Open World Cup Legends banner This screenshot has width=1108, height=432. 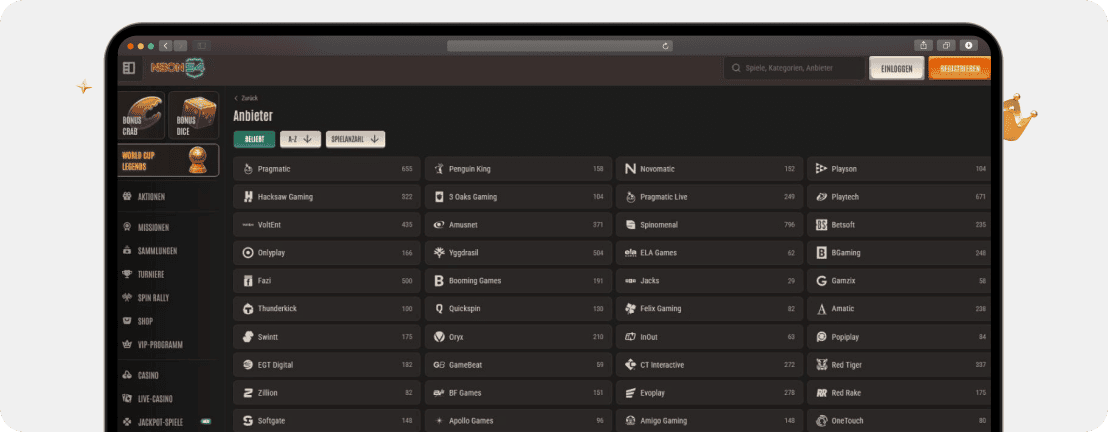tap(168, 160)
